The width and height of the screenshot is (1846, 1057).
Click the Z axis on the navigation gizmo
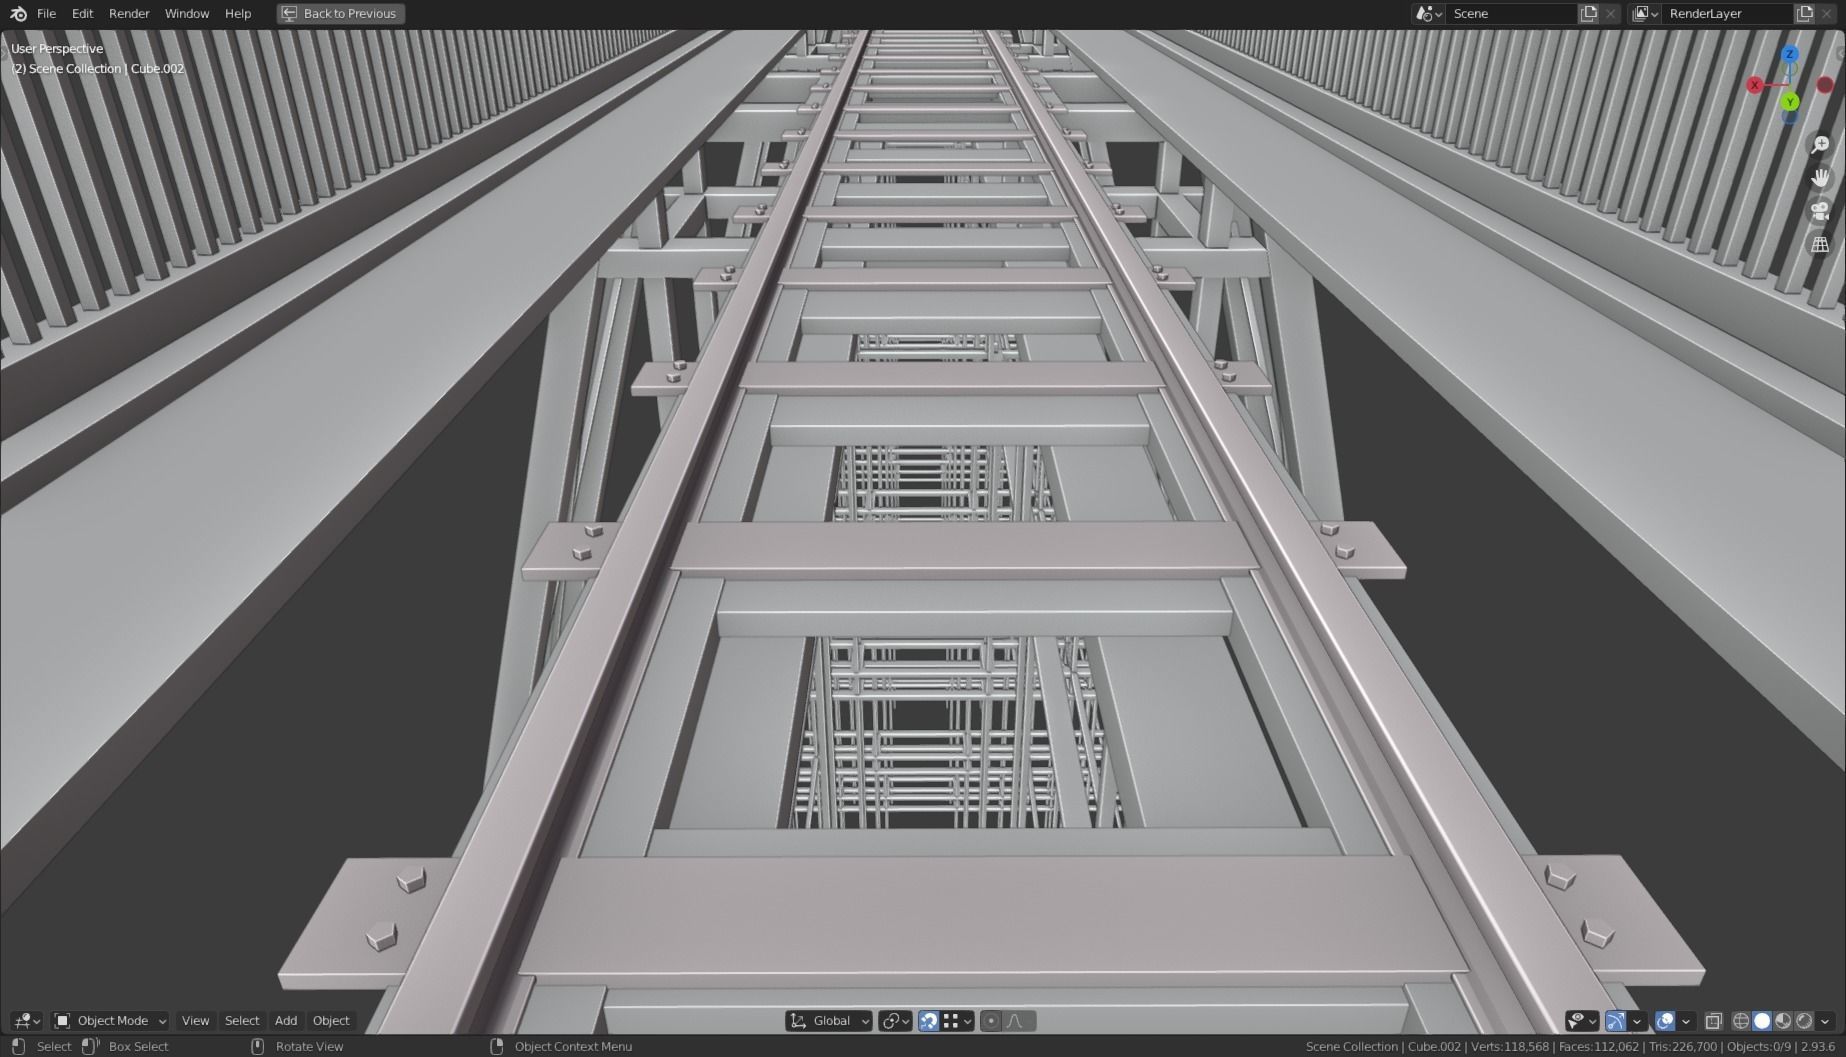tap(1790, 54)
